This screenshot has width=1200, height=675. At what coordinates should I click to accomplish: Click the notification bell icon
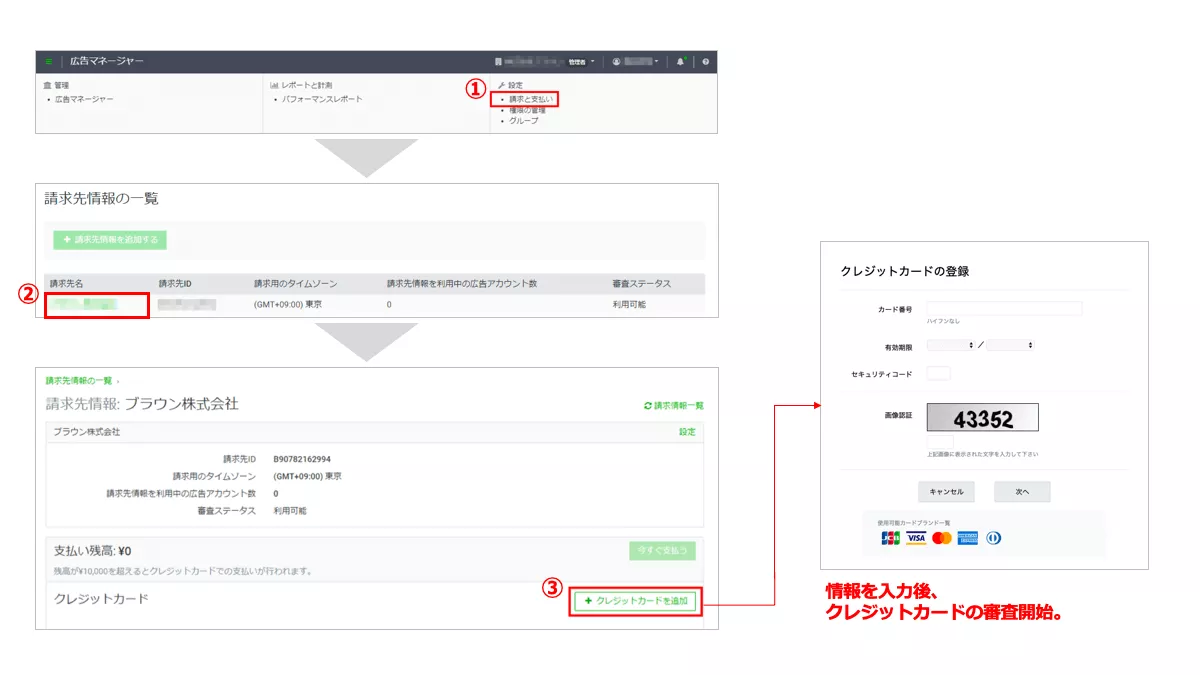(x=681, y=62)
